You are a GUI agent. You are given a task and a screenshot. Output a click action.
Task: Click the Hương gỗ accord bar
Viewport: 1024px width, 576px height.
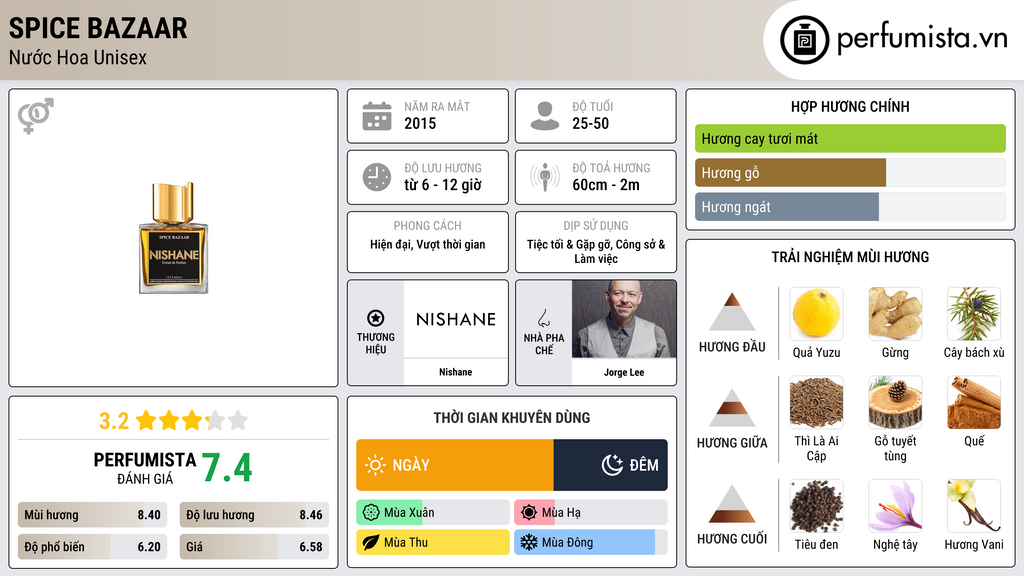(850, 173)
